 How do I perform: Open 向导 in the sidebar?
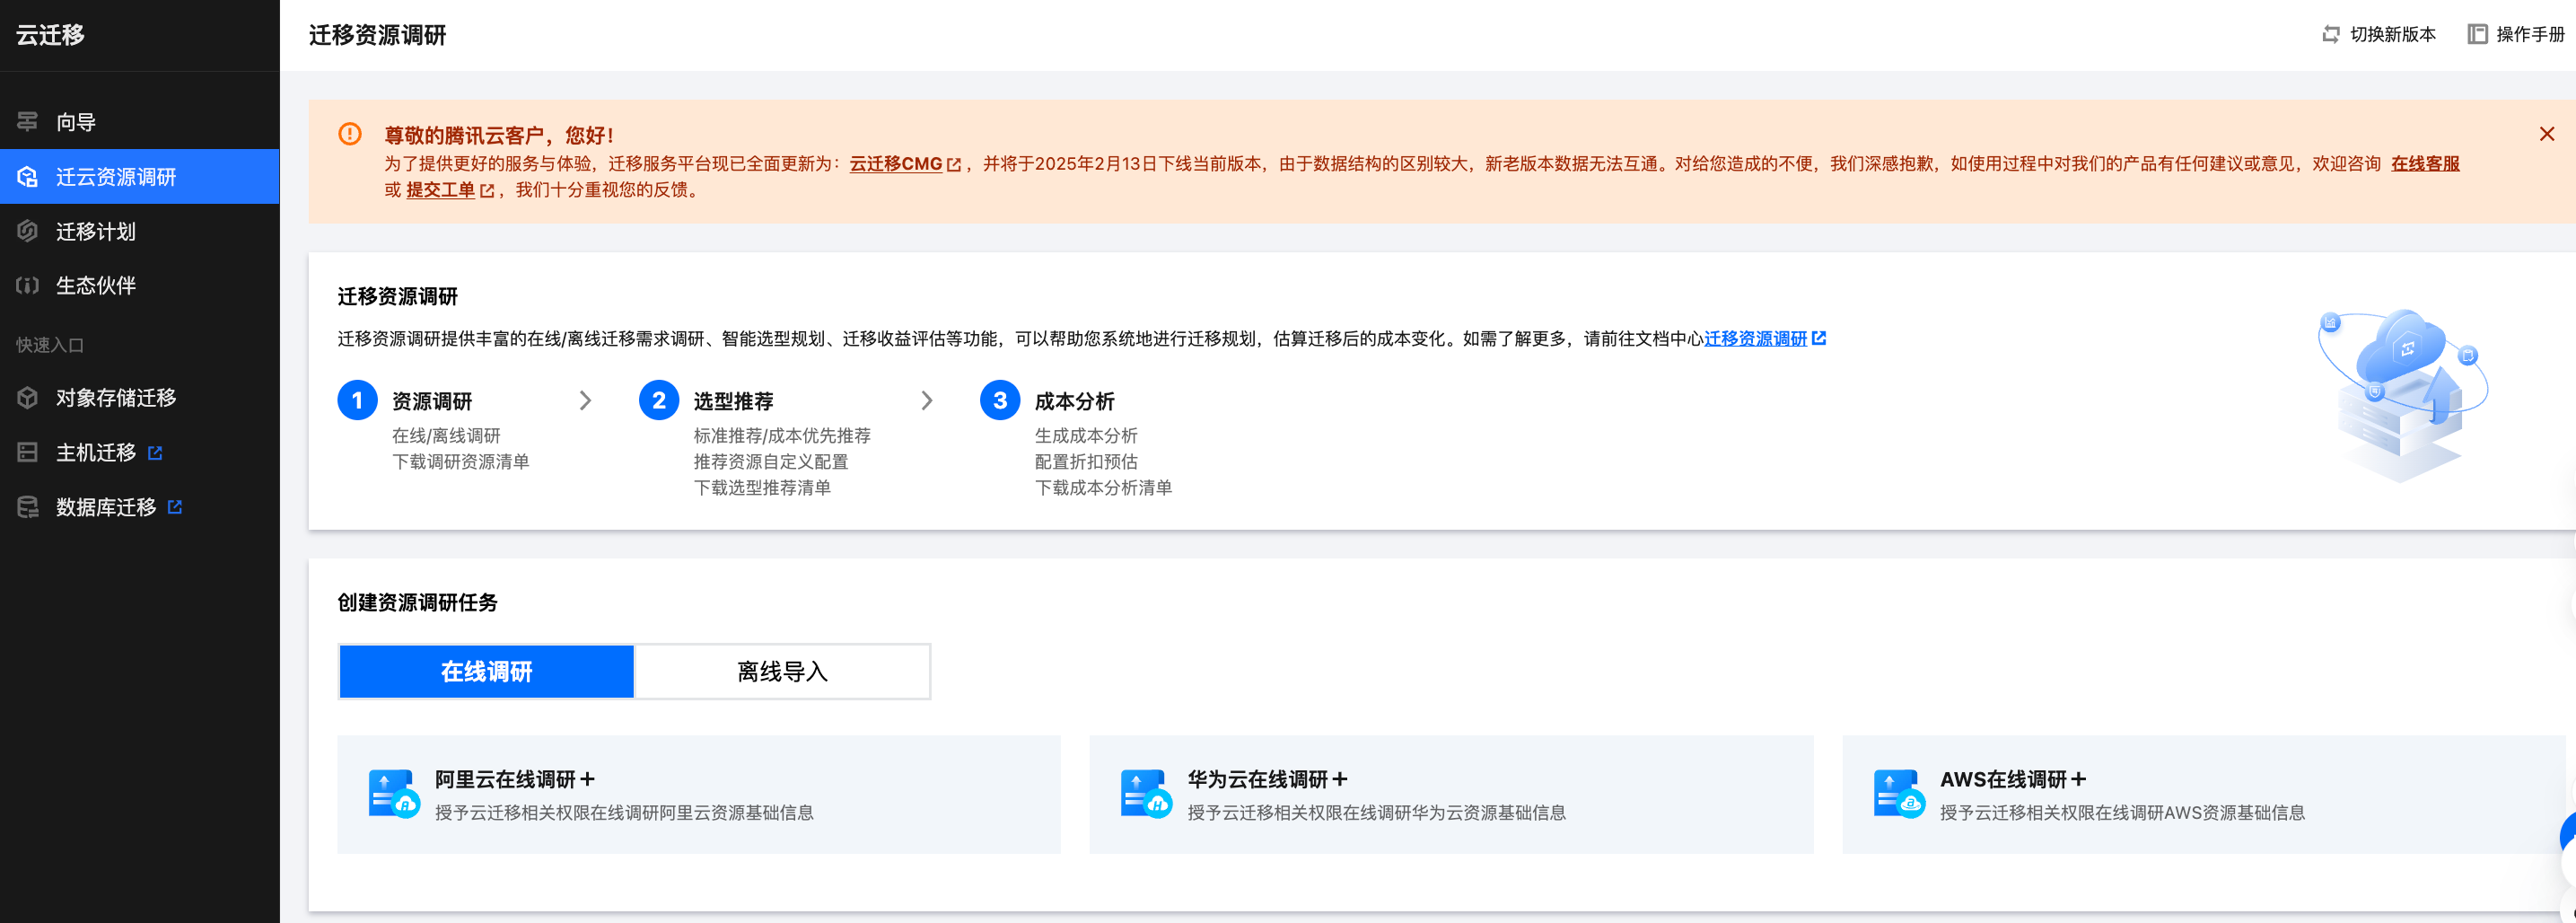coord(139,122)
